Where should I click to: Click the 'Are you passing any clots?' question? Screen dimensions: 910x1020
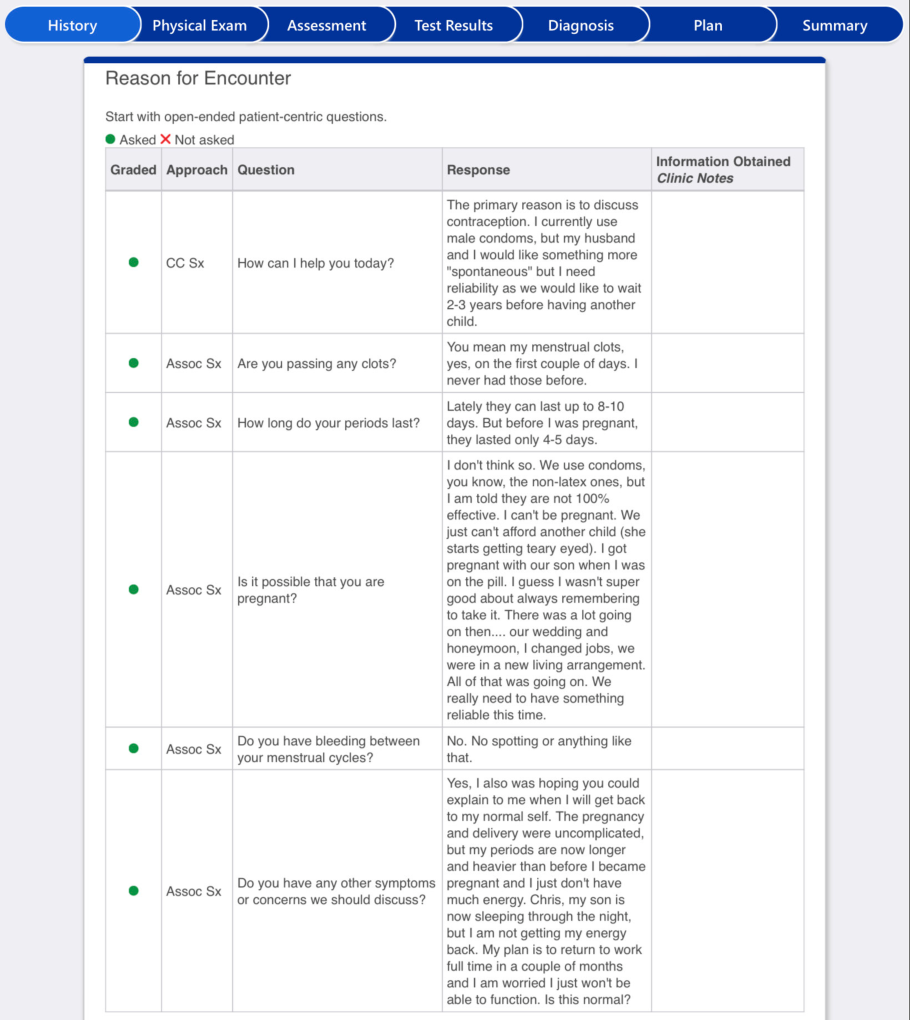point(317,364)
